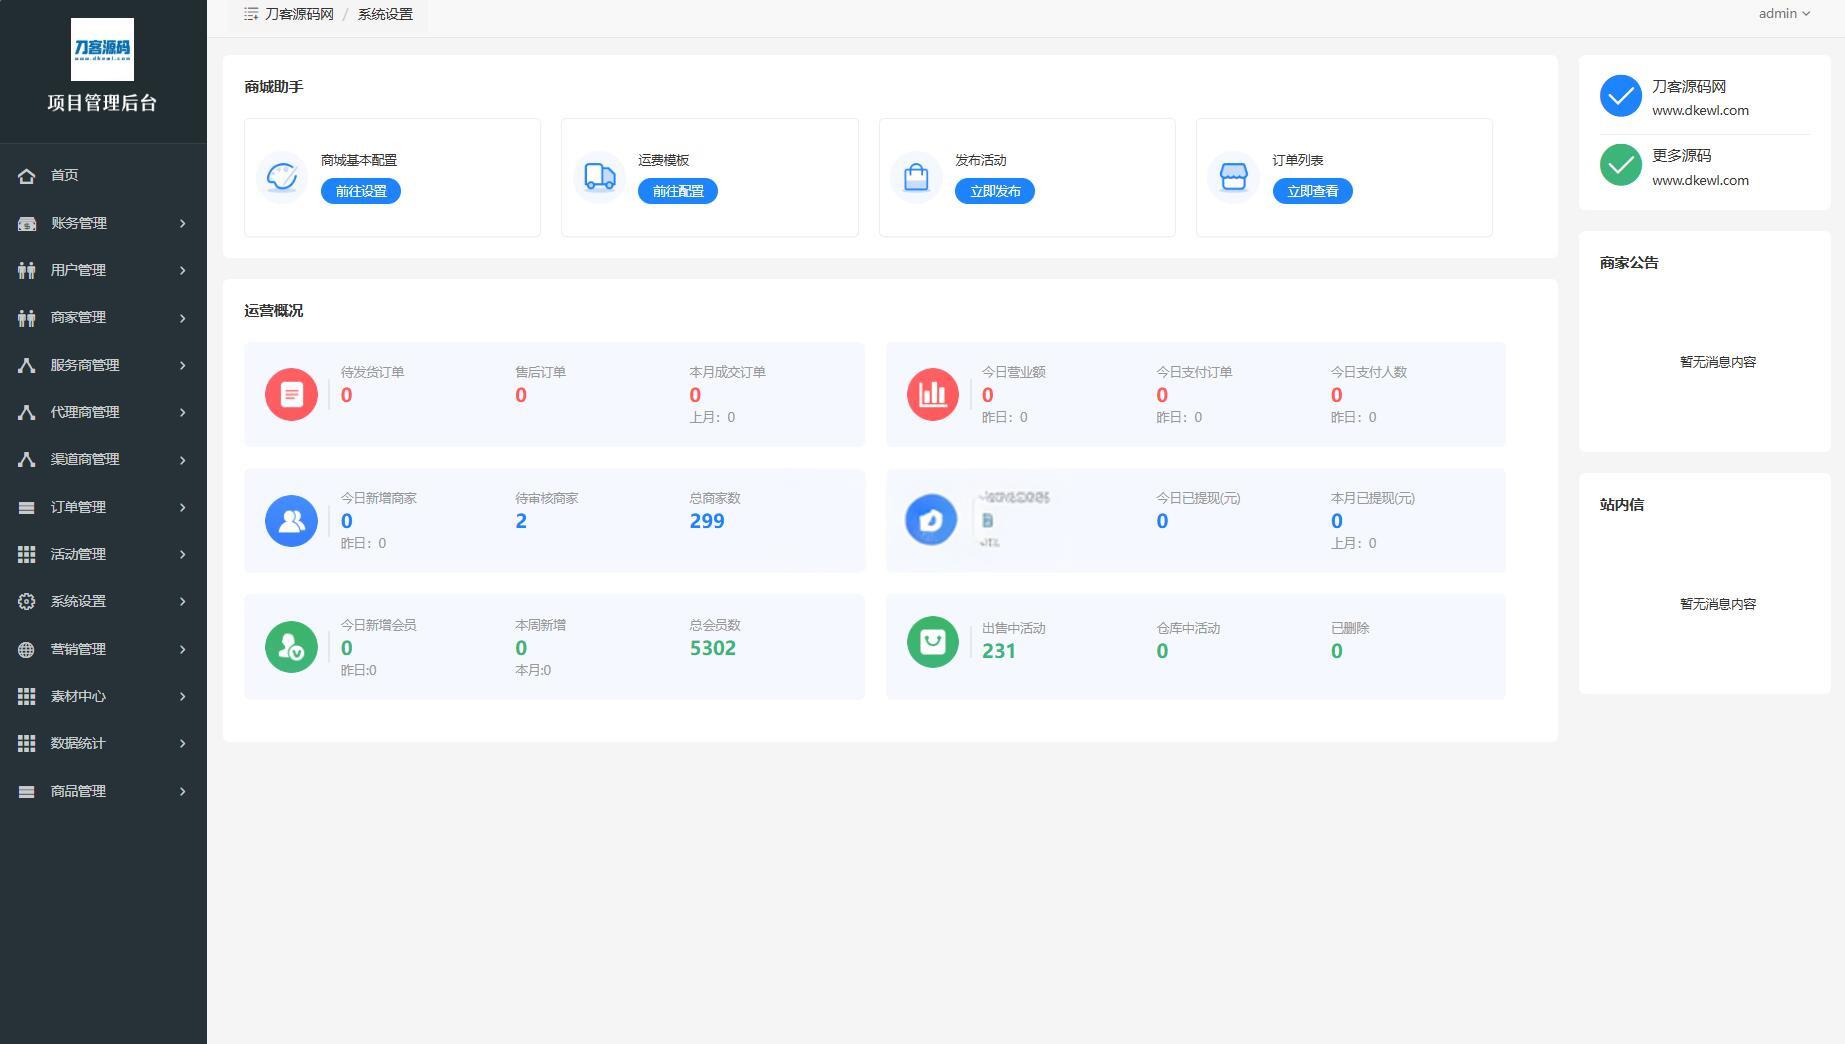Open www.dkewl.com link under 更多源码
Viewport: 1845px width, 1044px height.
tap(1700, 180)
